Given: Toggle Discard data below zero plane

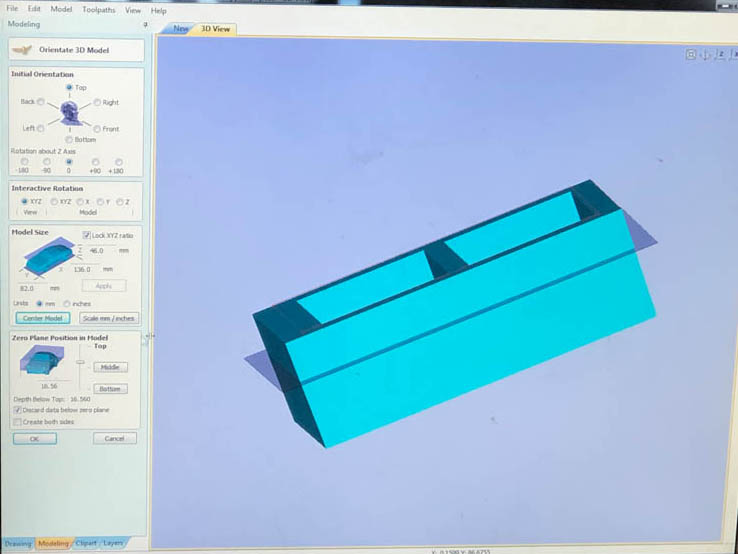Looking at the screenshot, I should tap(17, 410).
